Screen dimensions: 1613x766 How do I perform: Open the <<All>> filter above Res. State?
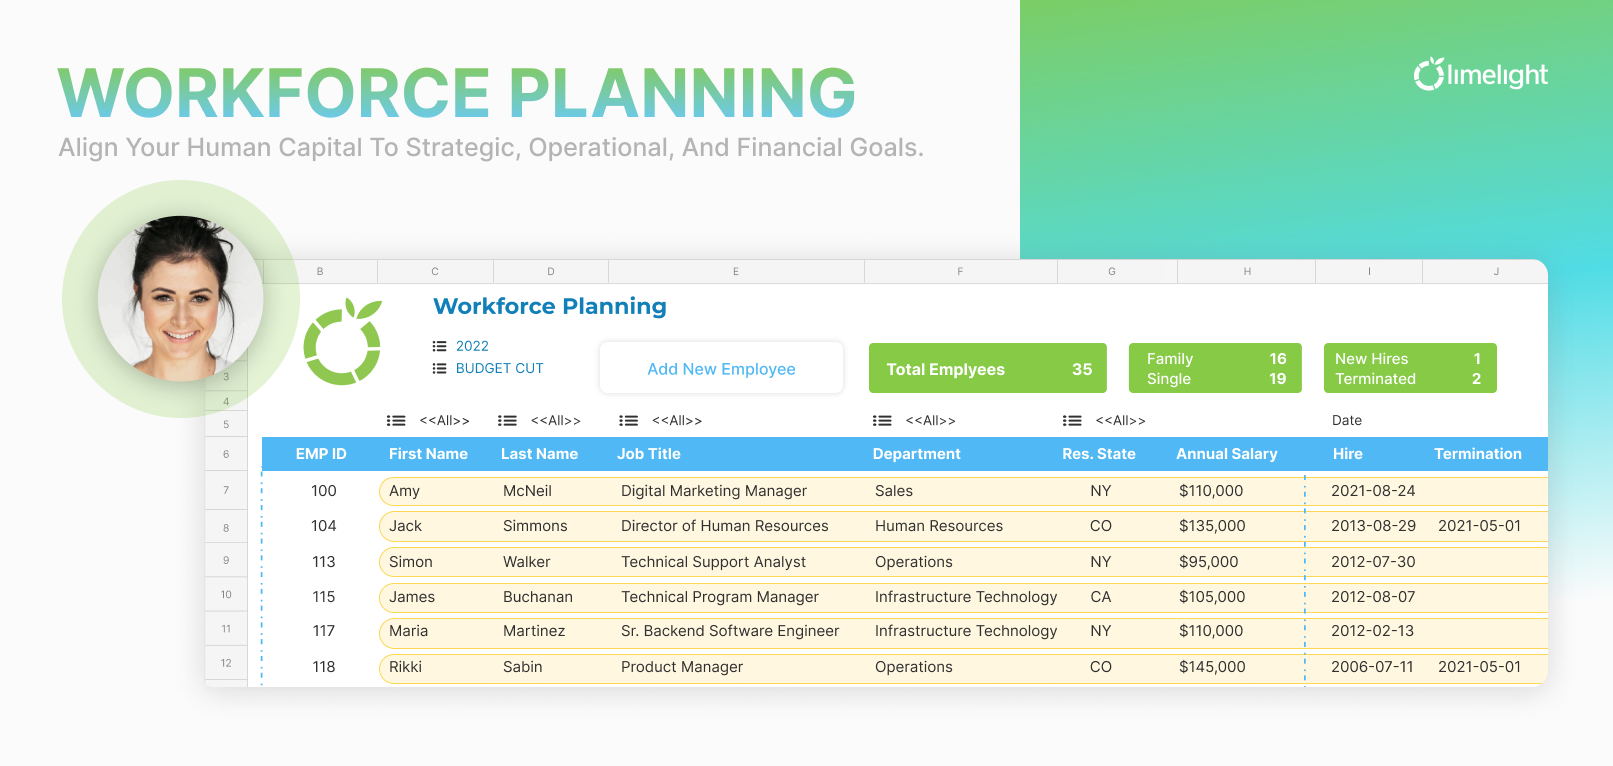click(x=1120, y=421)
